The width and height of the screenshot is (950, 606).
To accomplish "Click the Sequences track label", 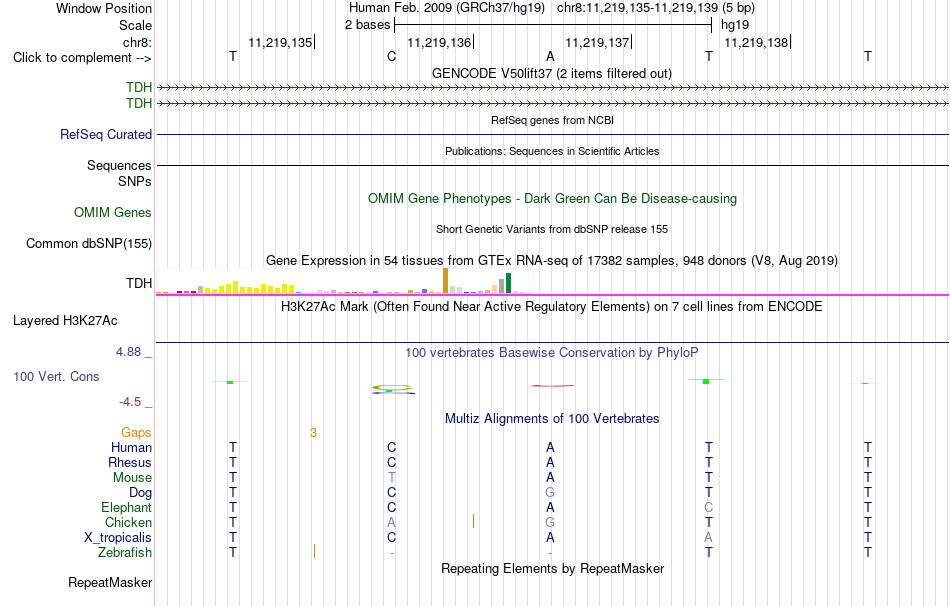I will pyautogui.click(x=119, y=165).
